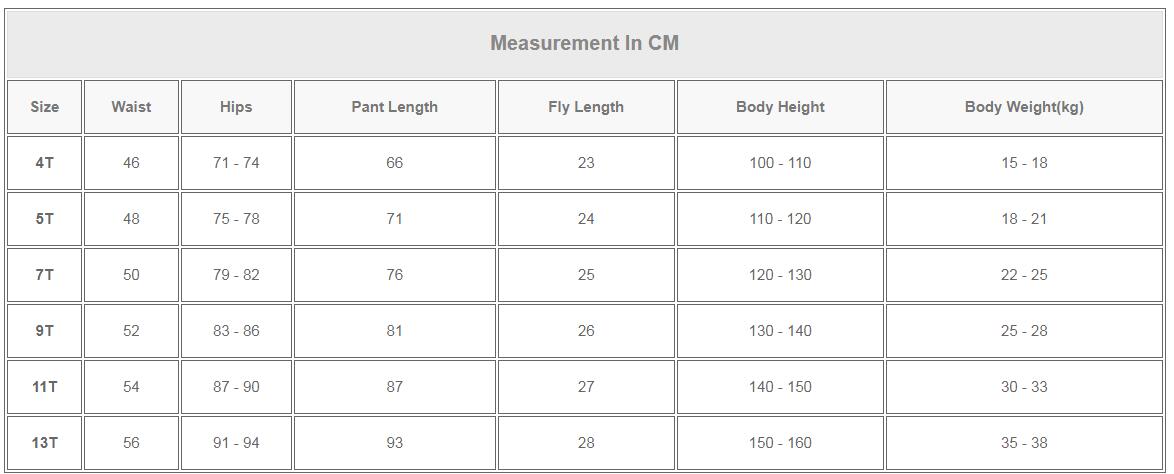Viewport: 1174px width, 474px height.
Task: Click the Waist column header
Action: tap(131, 107)
